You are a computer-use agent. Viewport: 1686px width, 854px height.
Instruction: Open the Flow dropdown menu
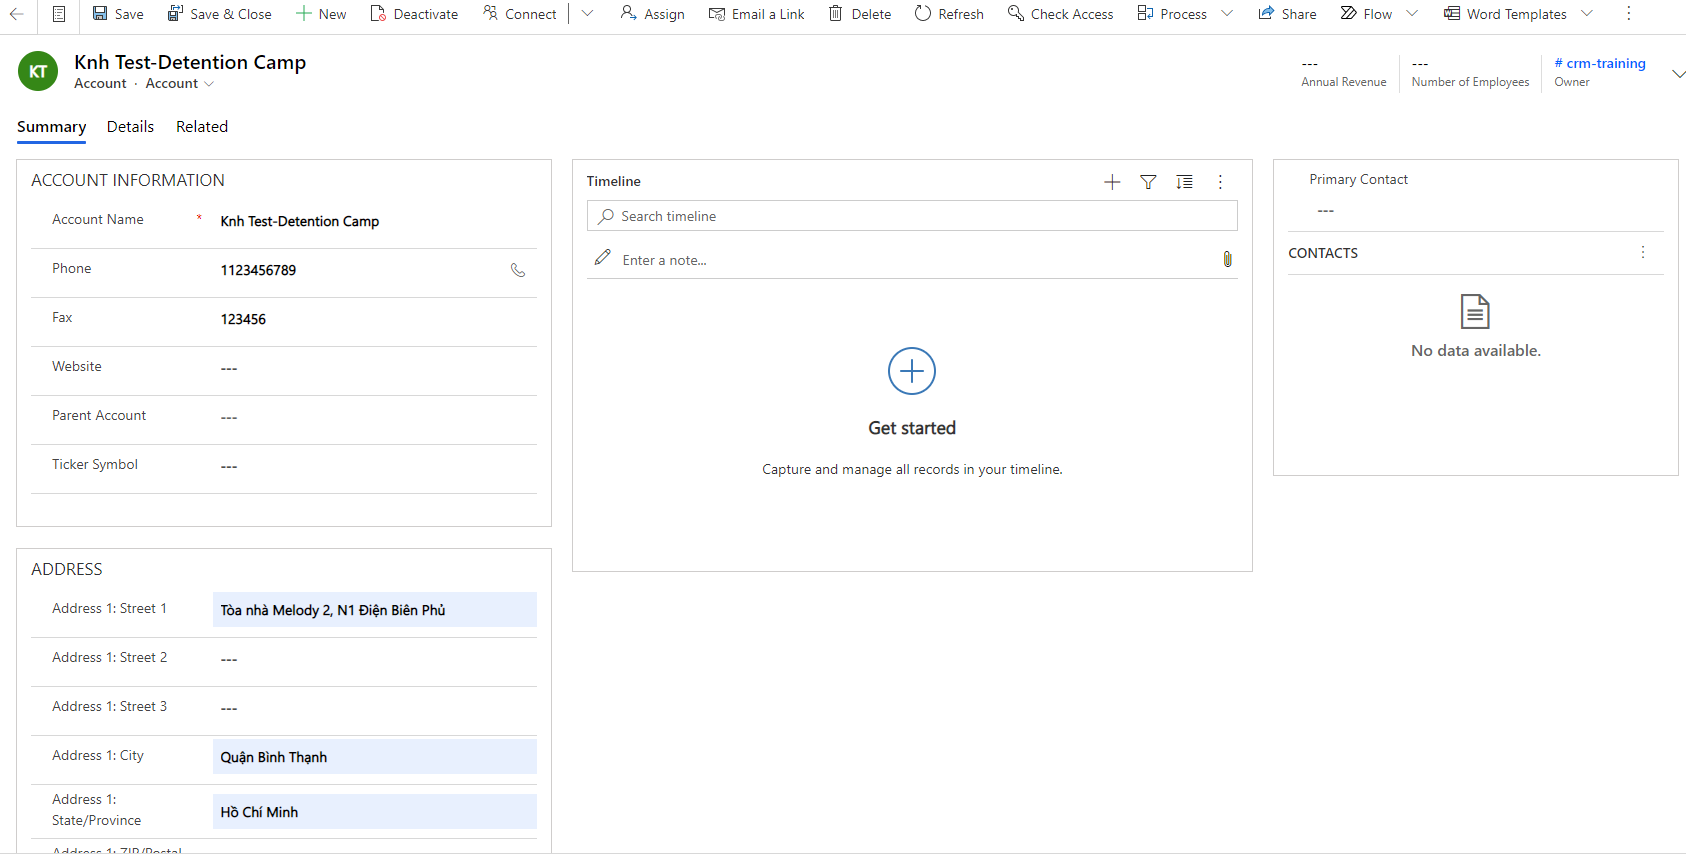tap(1412, 14)
